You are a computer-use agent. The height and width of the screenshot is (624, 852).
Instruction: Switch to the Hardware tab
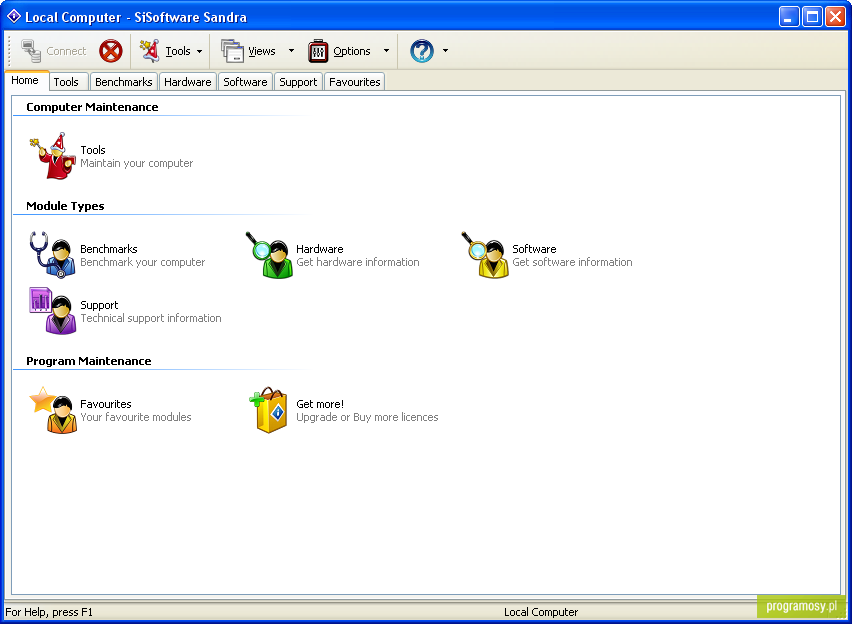click(187, 82)
